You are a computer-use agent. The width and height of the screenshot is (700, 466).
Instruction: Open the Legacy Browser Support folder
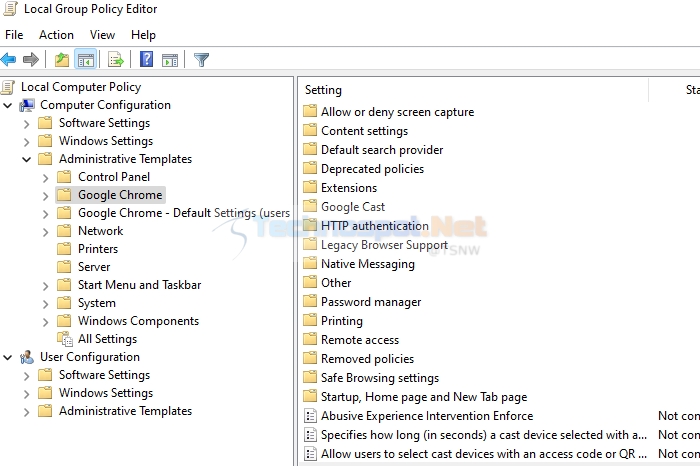click(384, 245)
